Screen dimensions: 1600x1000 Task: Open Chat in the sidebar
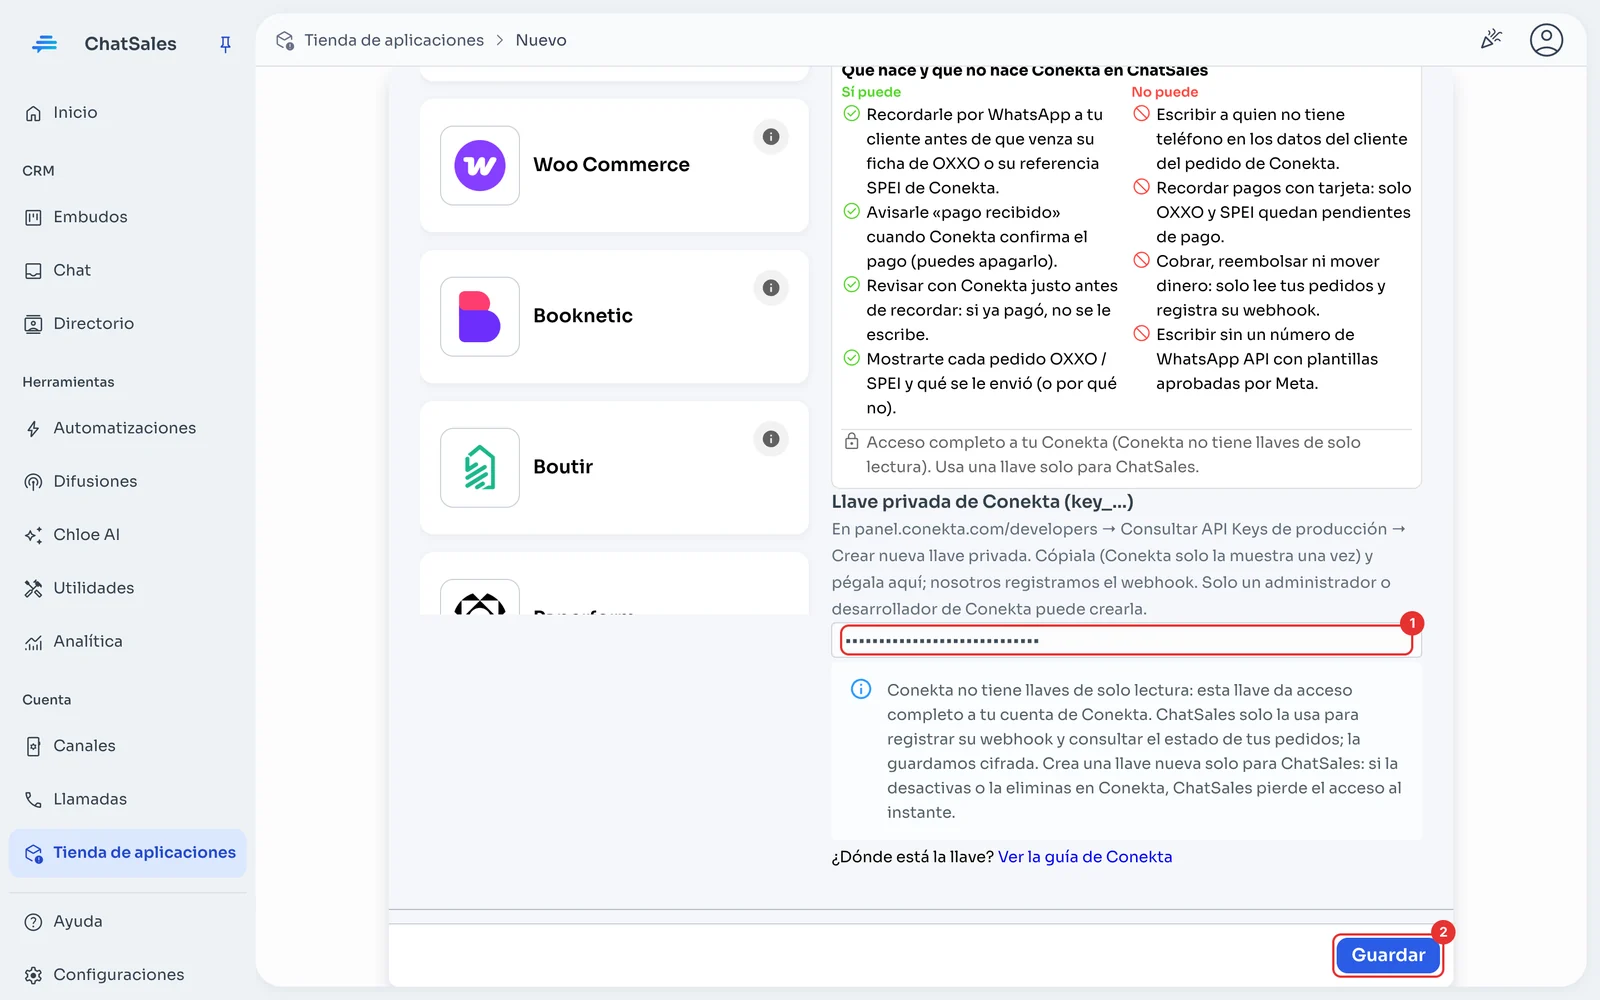(x=128, y=270)
